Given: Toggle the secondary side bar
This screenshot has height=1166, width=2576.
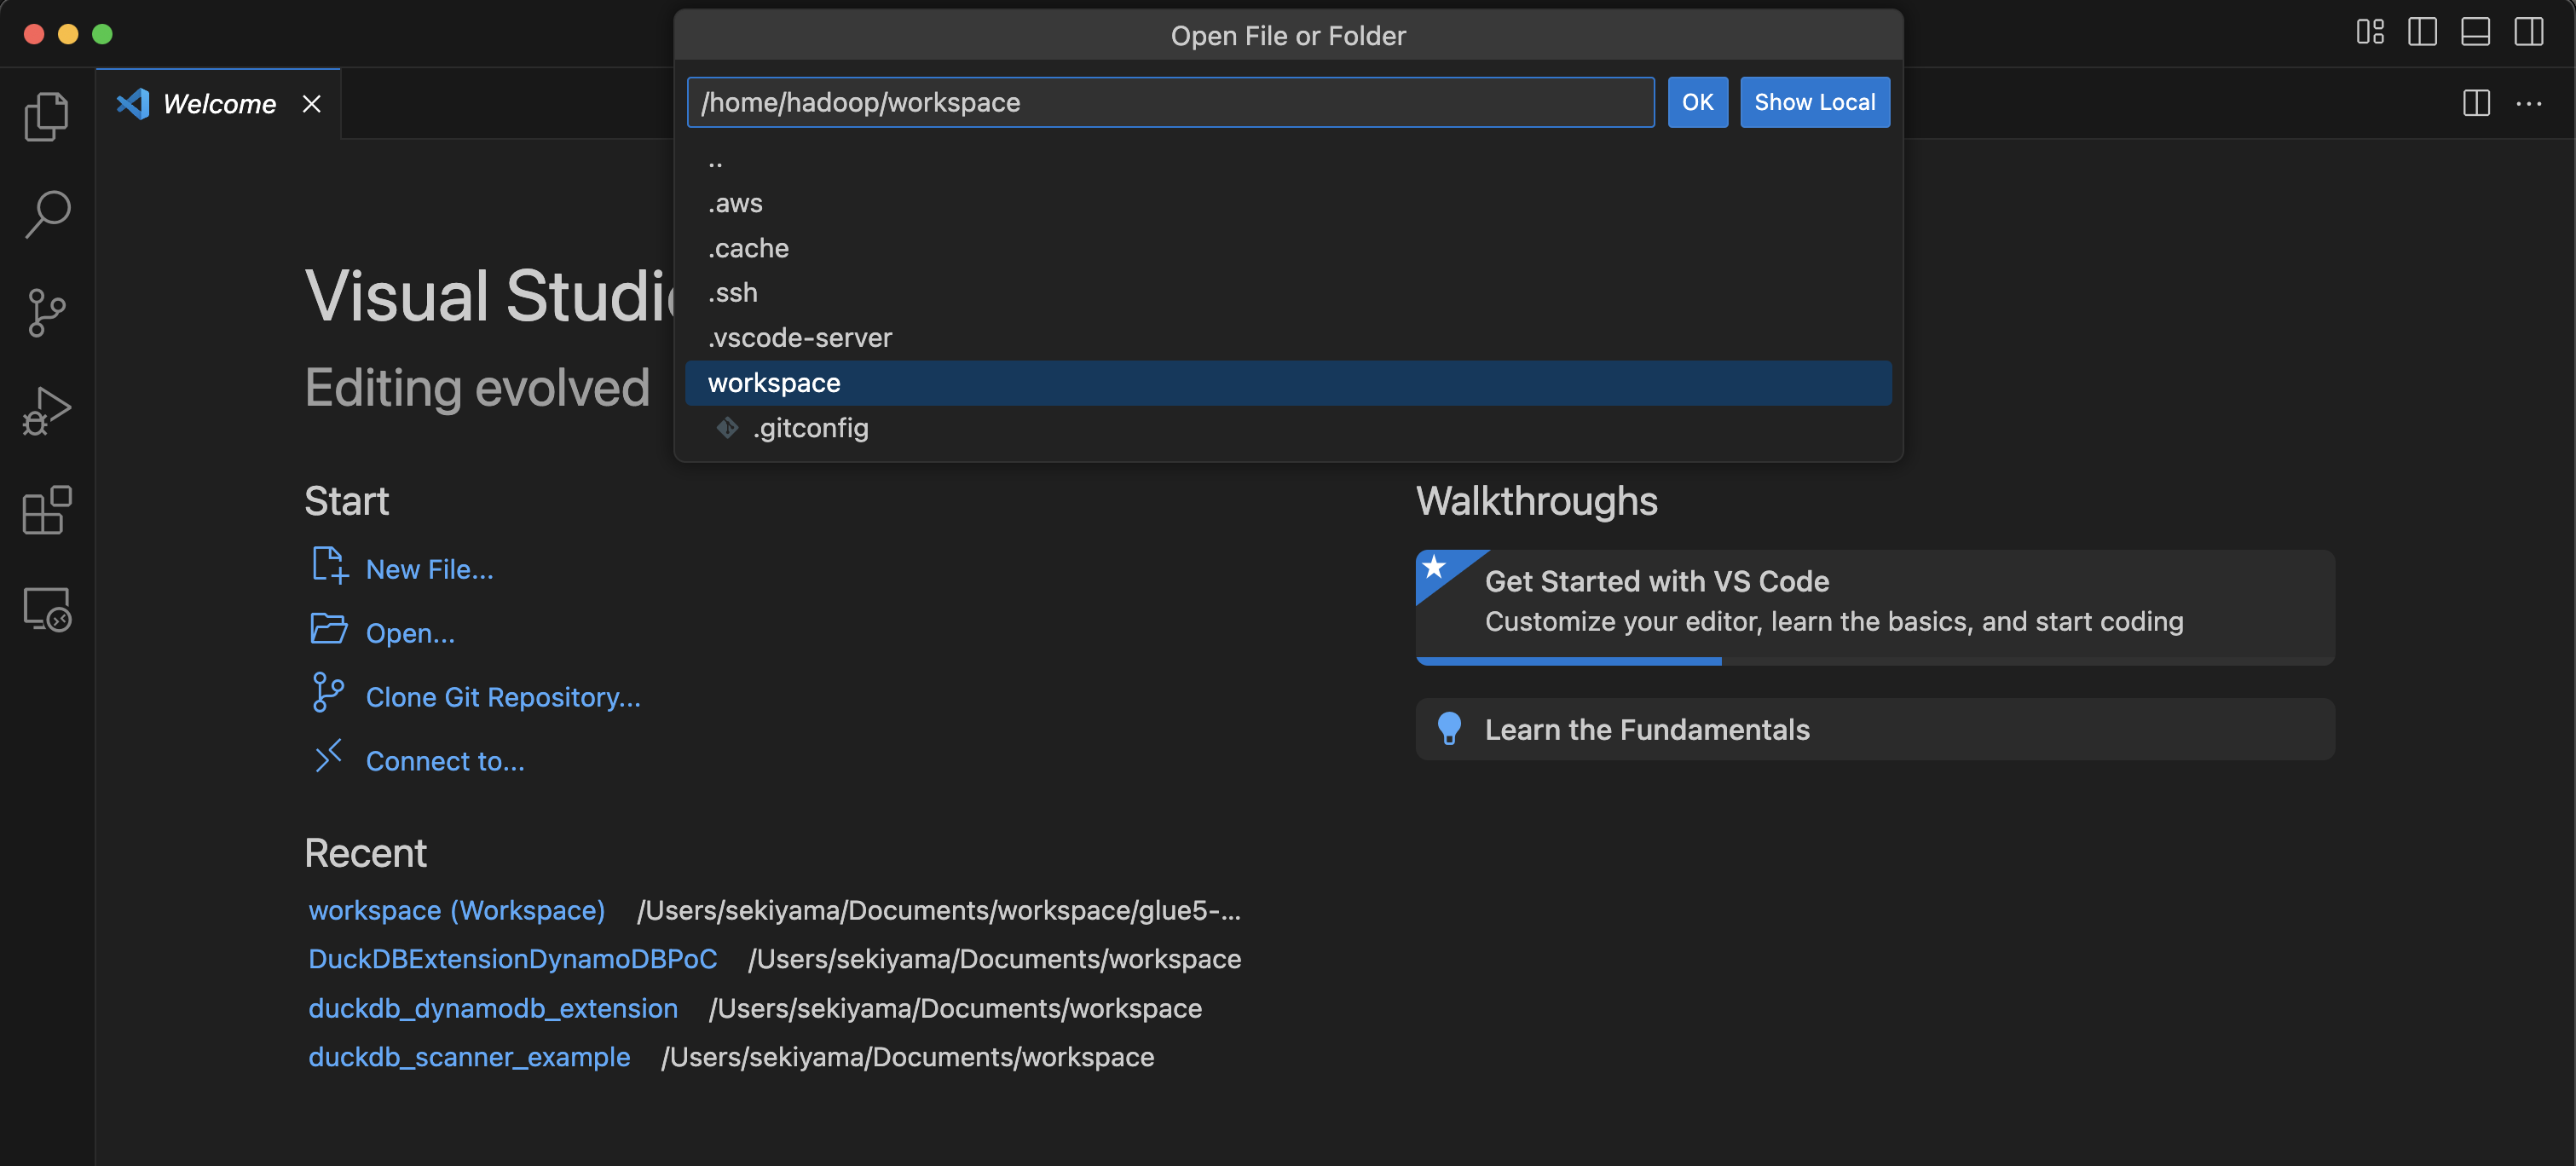Looking at the screenshot, I should (2528, 32).
